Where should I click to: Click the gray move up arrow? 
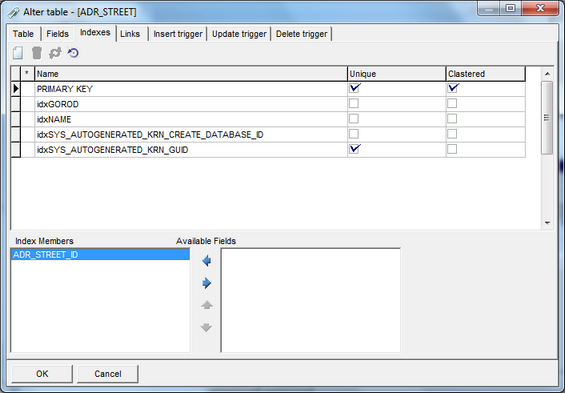click(x=206, y=305)
